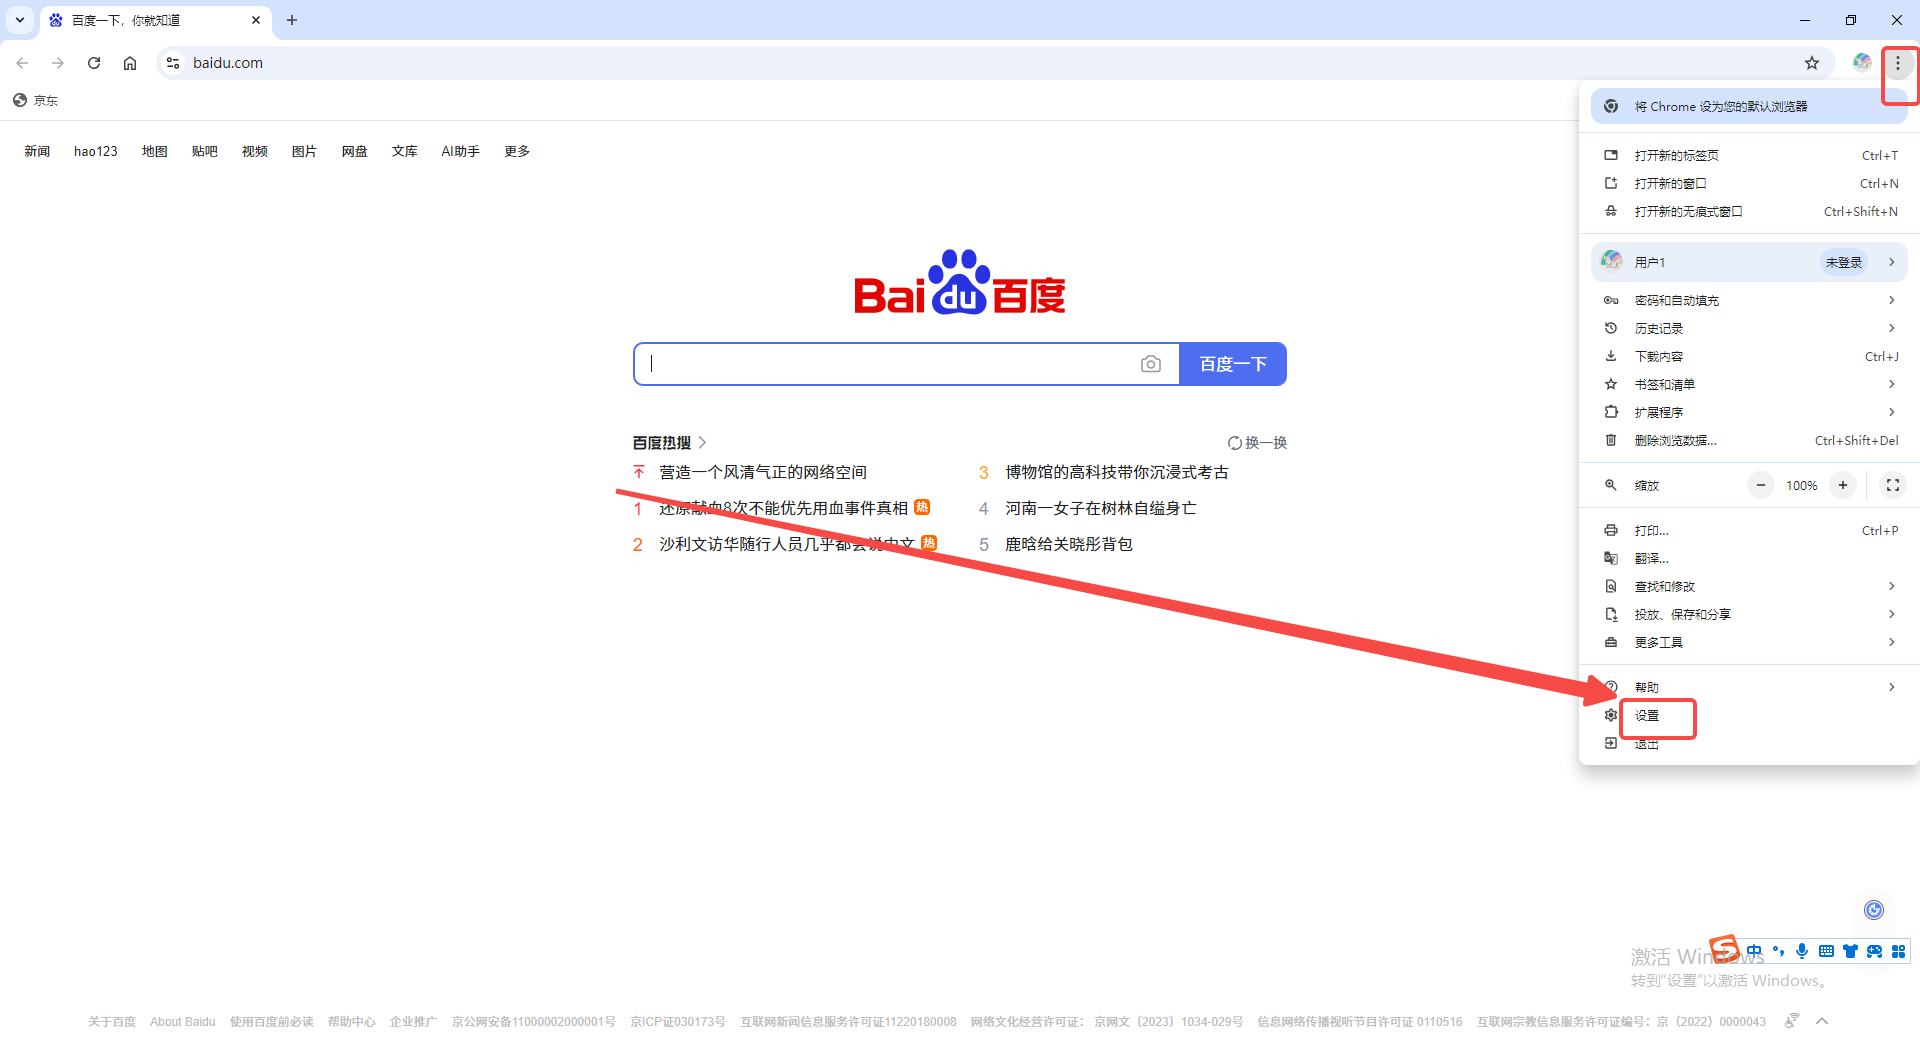Open 图片 link
The width and height of the screenshot is (1920, 1040).
click(x=305, y=152)
